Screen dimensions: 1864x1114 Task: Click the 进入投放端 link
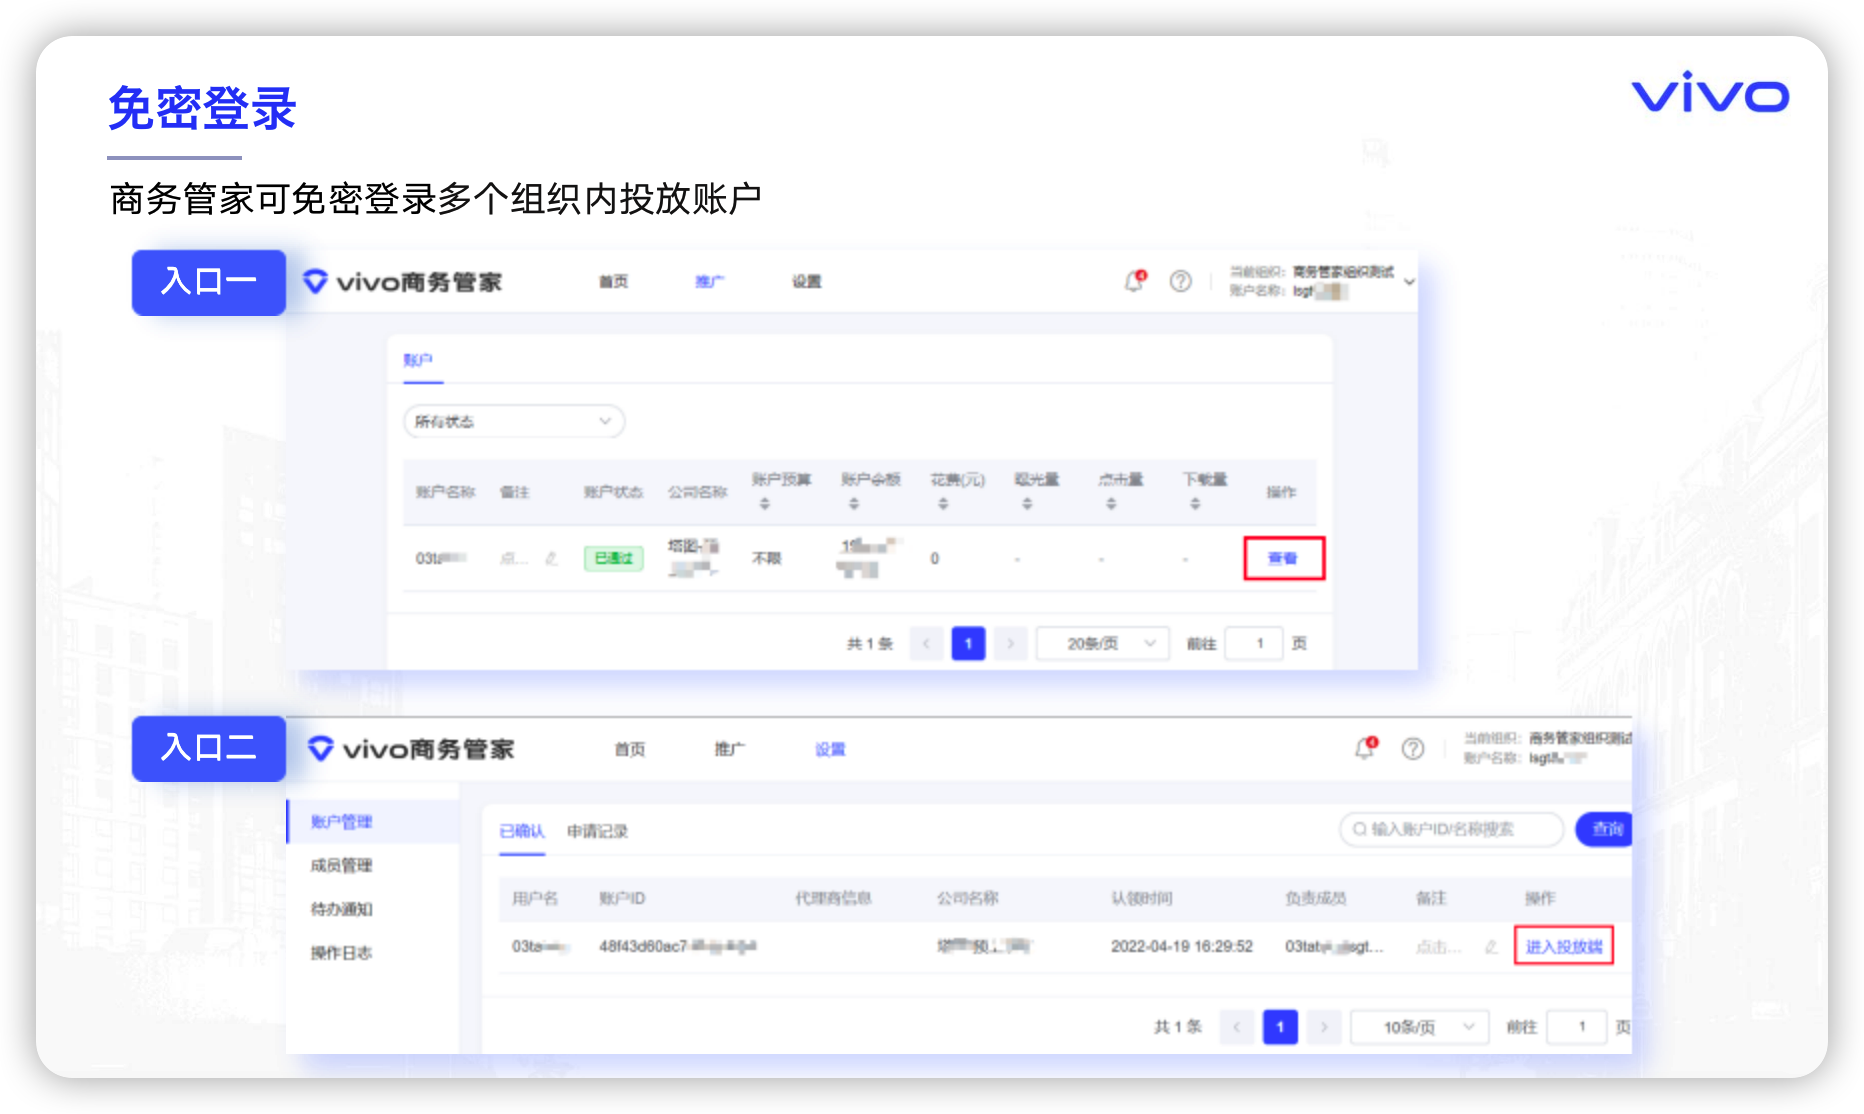point(1563,946)
